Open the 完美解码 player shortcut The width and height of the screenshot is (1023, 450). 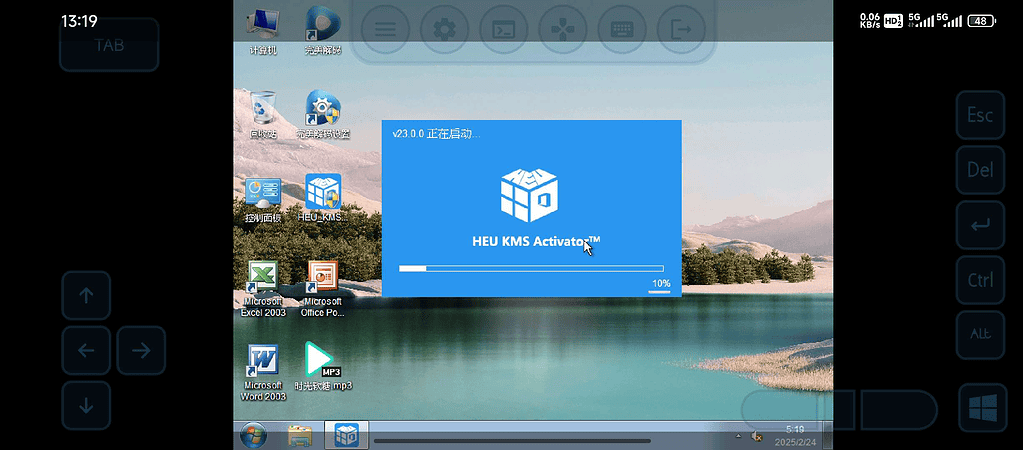pos(323,30)
